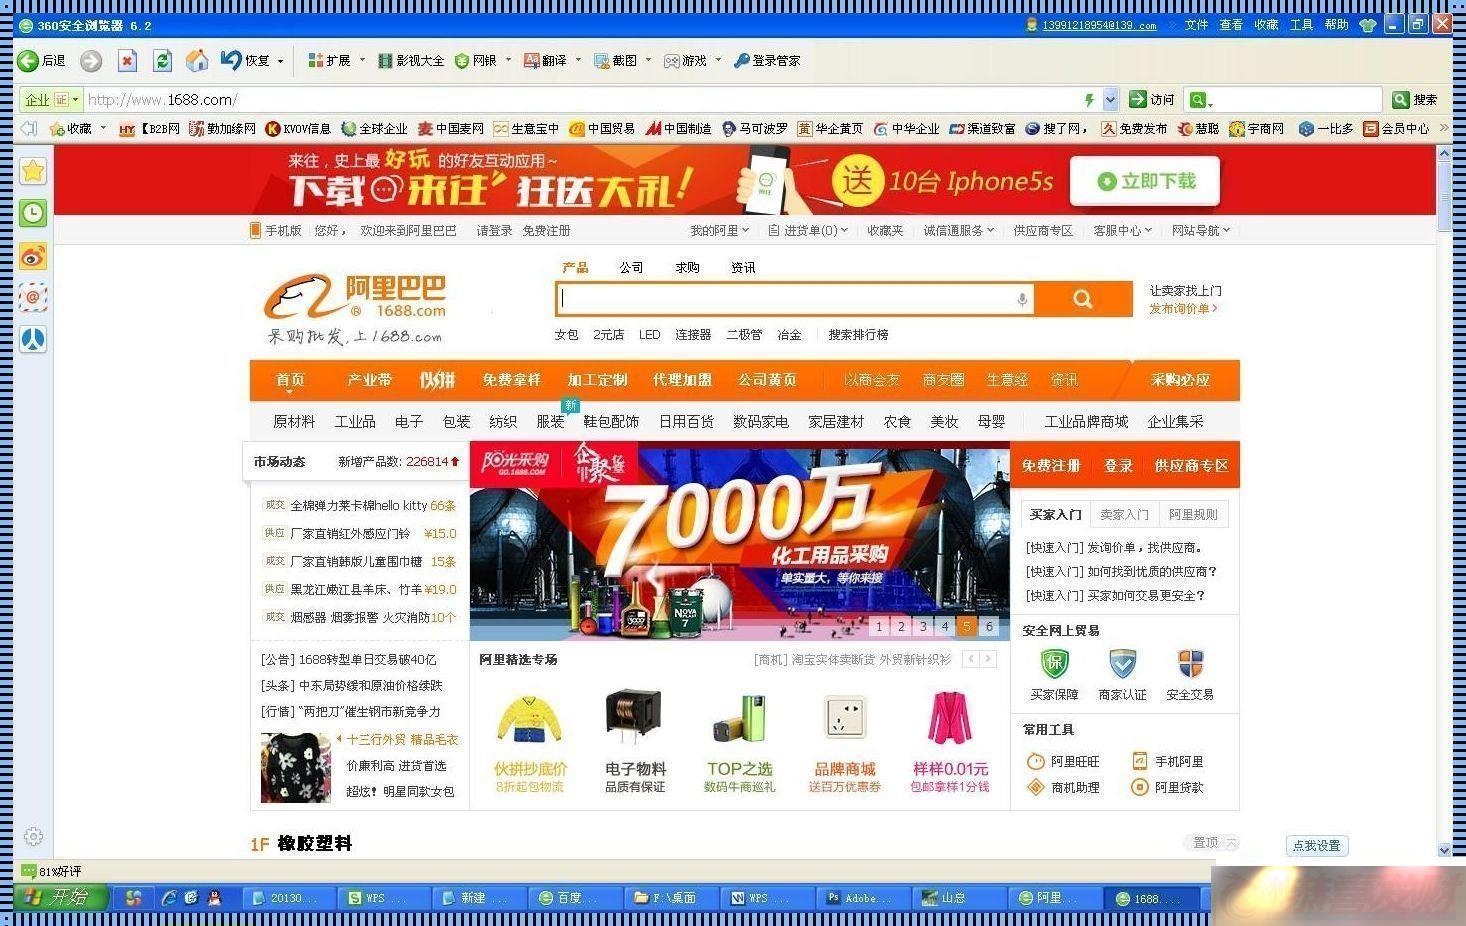
Task: Switch to the 阿里规则 tab
Action: [1193, 515]
